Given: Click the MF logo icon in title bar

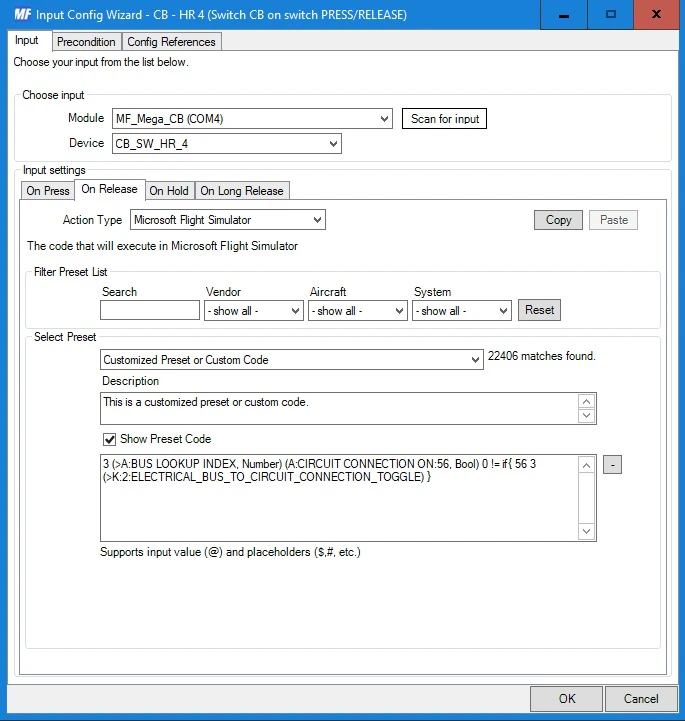Looking at the screenshot, I should click(23, 15).
